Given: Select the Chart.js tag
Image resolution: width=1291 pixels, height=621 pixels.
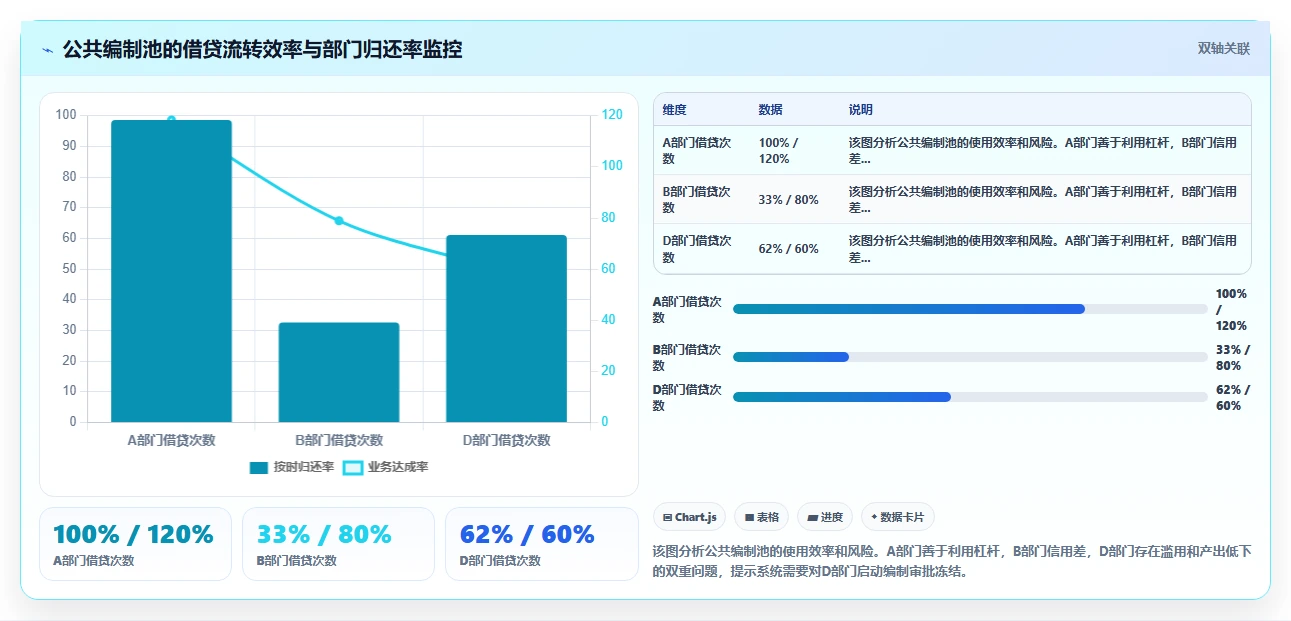Looking at the screenshot, I should (x=689, y=517).
